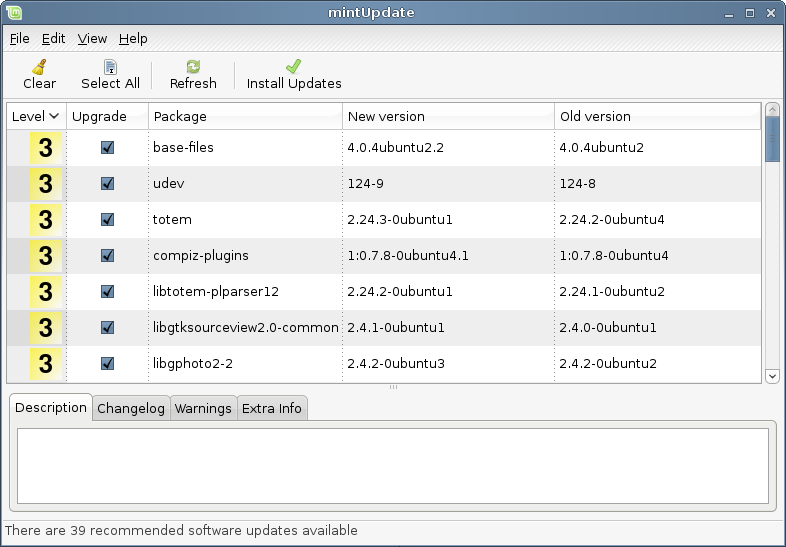Viewport: 786px width, 547px height.
Task: Switch to the Warnings tab
Action: (203, 409)
